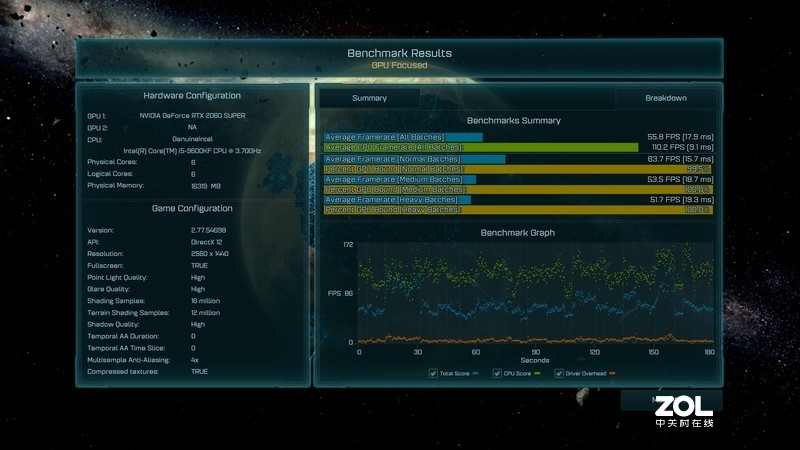Image resolution: width=800 pixels, height=450 pixels.
Task: Click the "Benchmark Results" title
Action: [x=399, y=53]
